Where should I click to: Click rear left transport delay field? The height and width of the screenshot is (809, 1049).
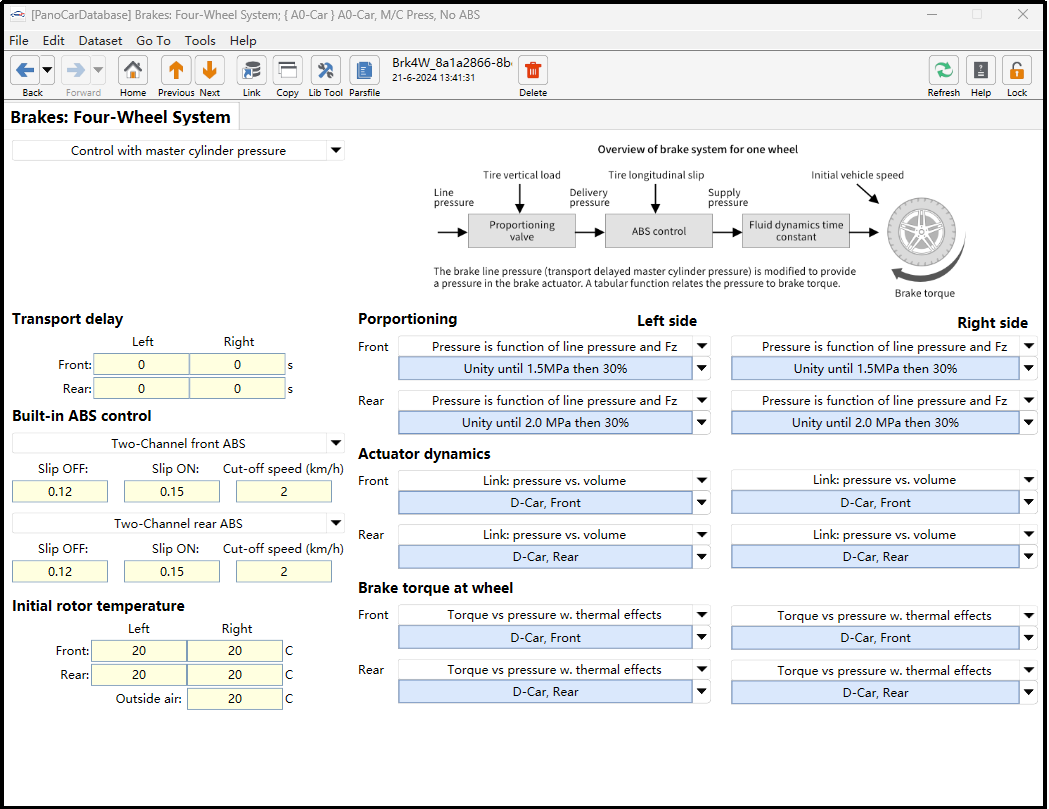141,389
